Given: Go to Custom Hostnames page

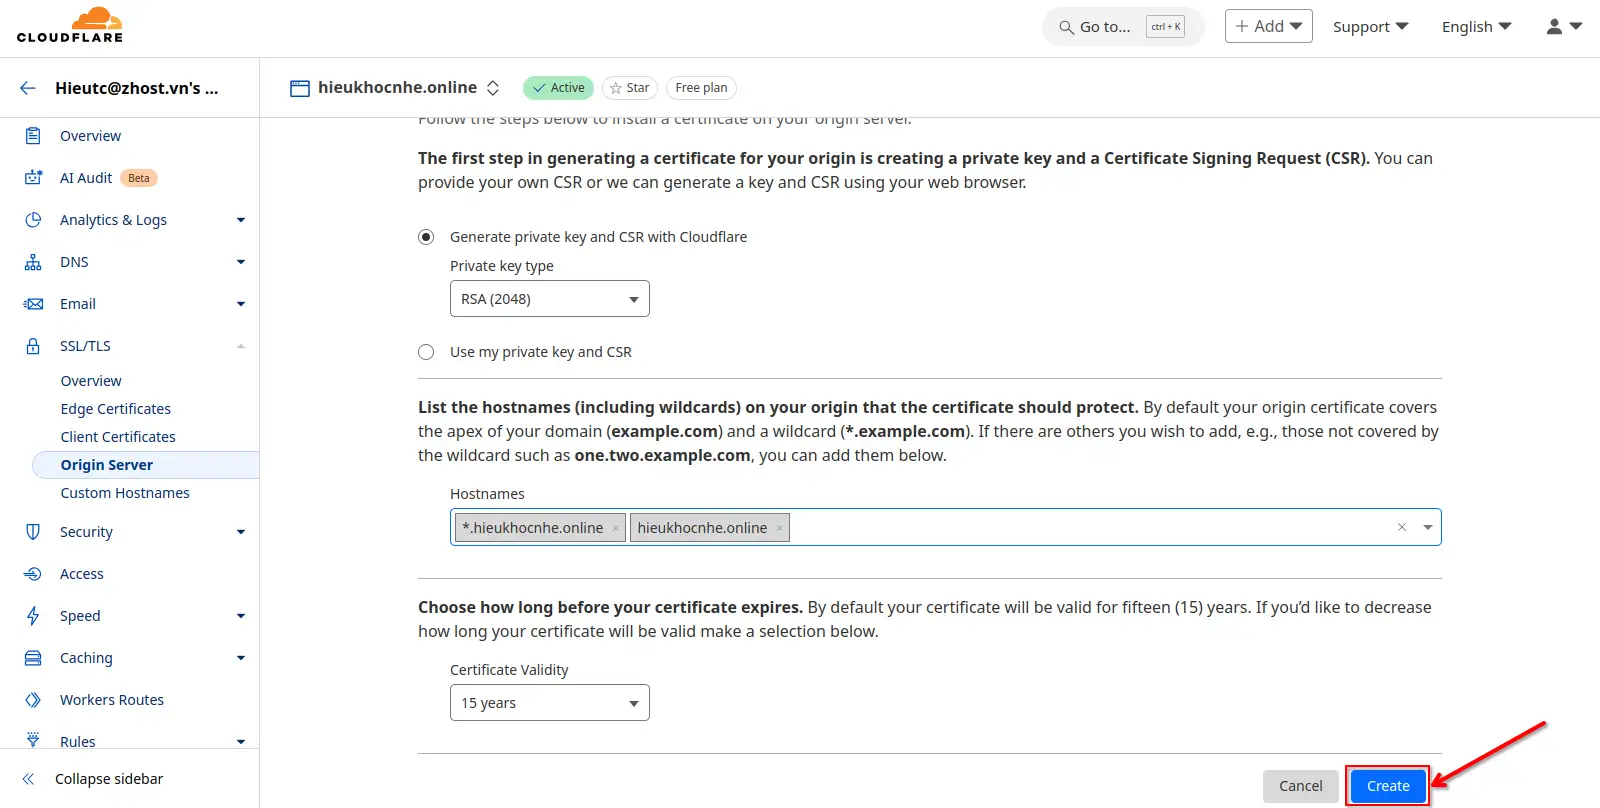Looking at the screenshot, I should click(x=125, y=493).
